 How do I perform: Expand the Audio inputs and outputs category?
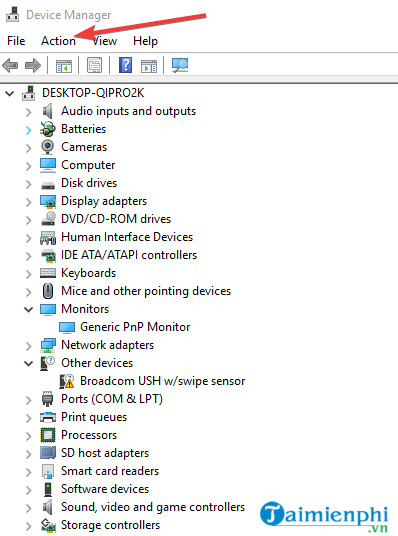click(29, 112)
